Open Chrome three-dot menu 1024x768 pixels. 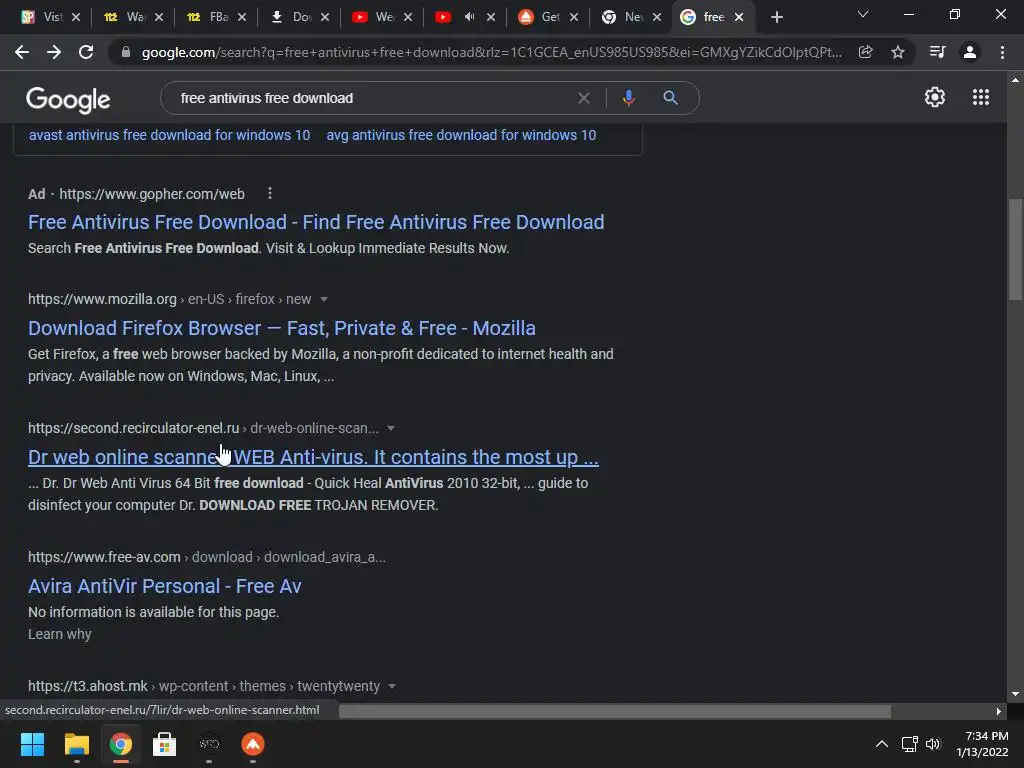1002,52
